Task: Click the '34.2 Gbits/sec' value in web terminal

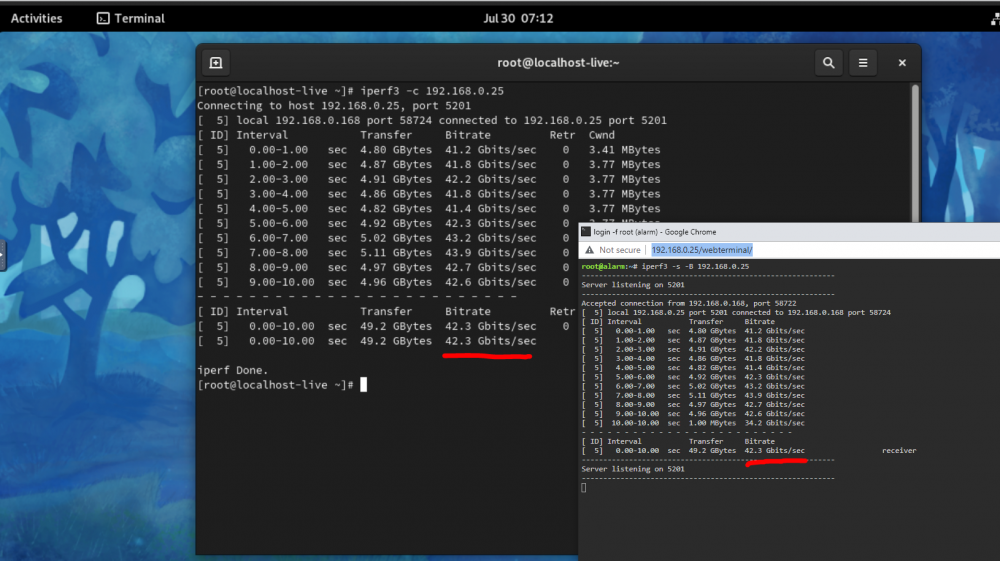Action: pyautogui.click(x=774, y=423)
